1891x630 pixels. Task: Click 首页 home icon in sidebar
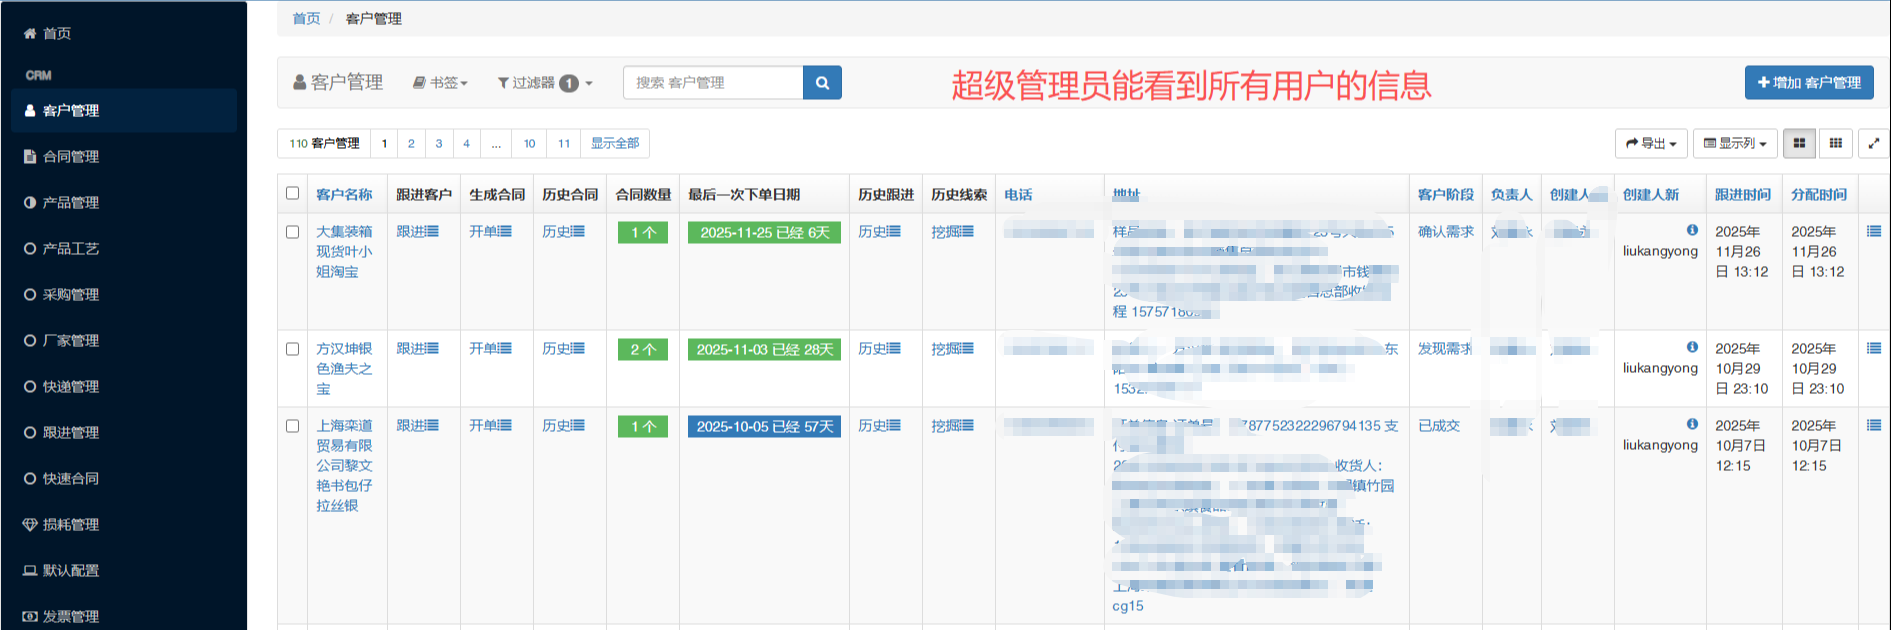(x=30, y=33)
